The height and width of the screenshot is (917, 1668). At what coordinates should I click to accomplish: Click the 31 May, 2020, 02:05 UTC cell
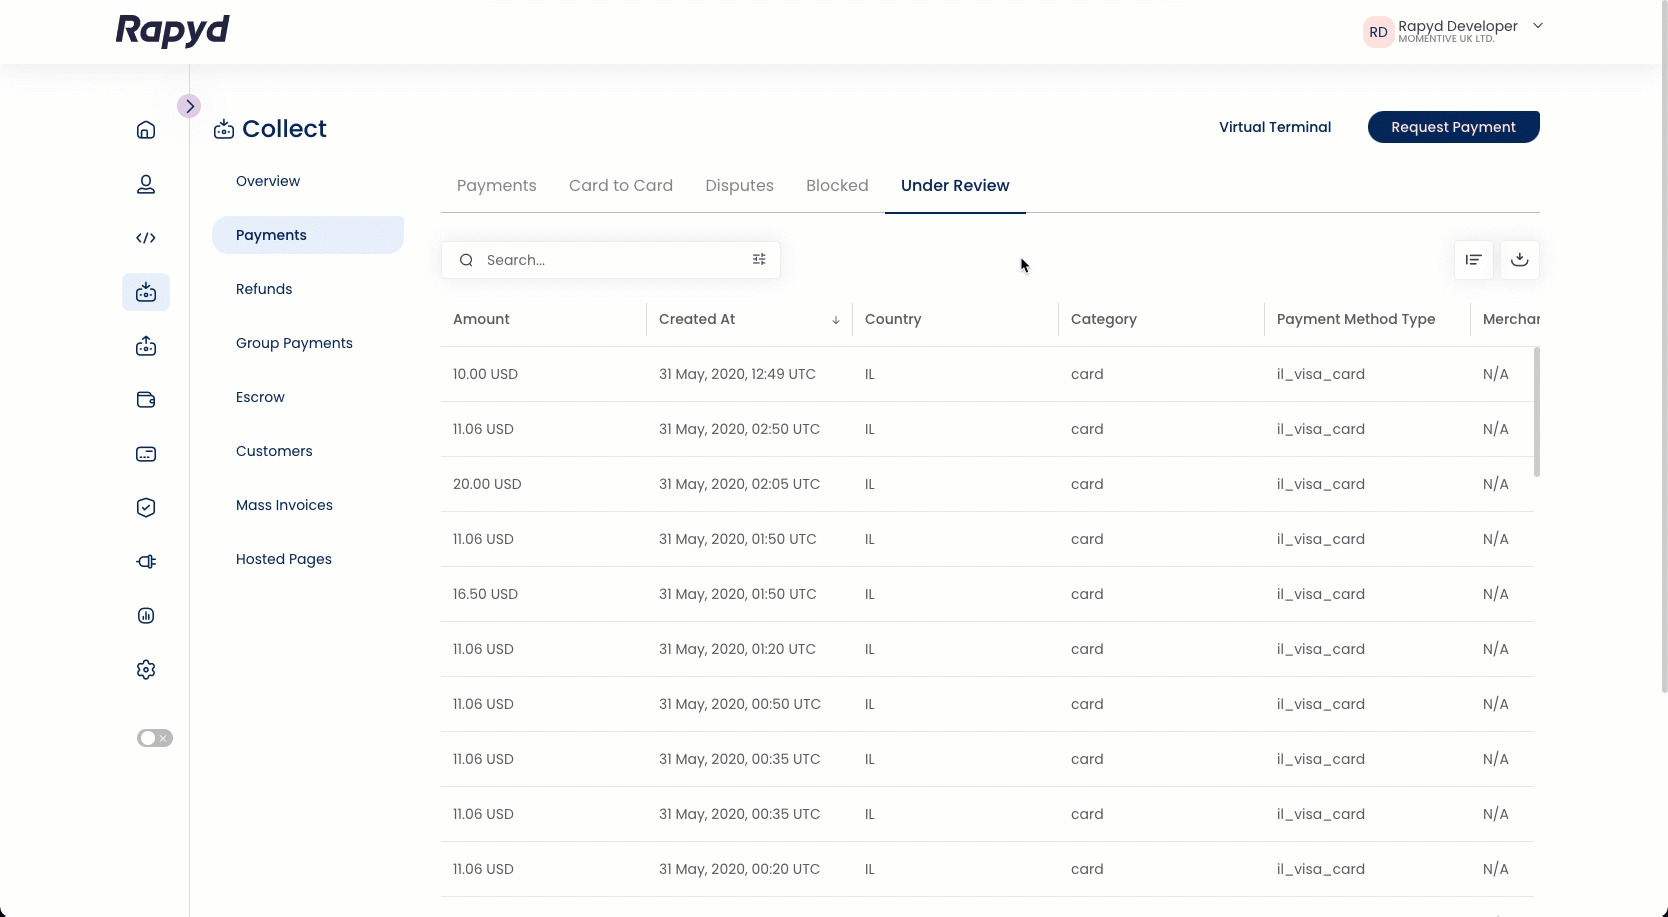pyautogui.click(x=739, y=484)
